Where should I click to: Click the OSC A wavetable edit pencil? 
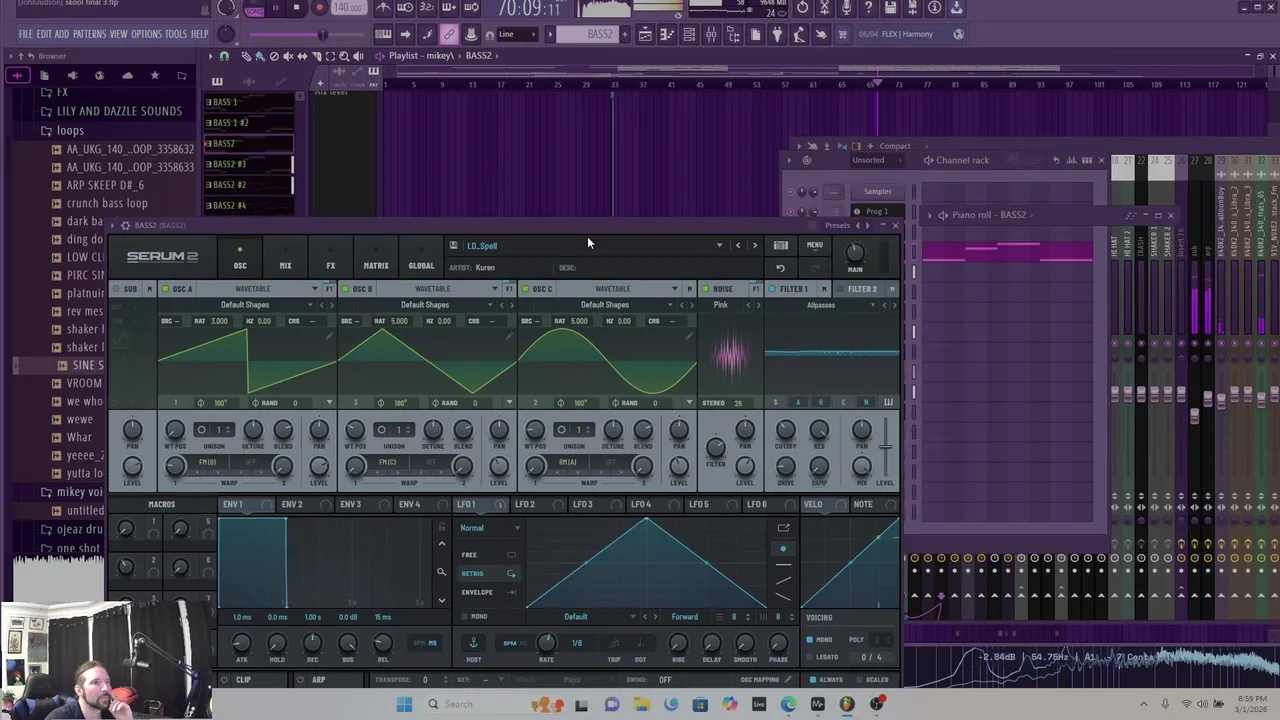tap(329, 336)
